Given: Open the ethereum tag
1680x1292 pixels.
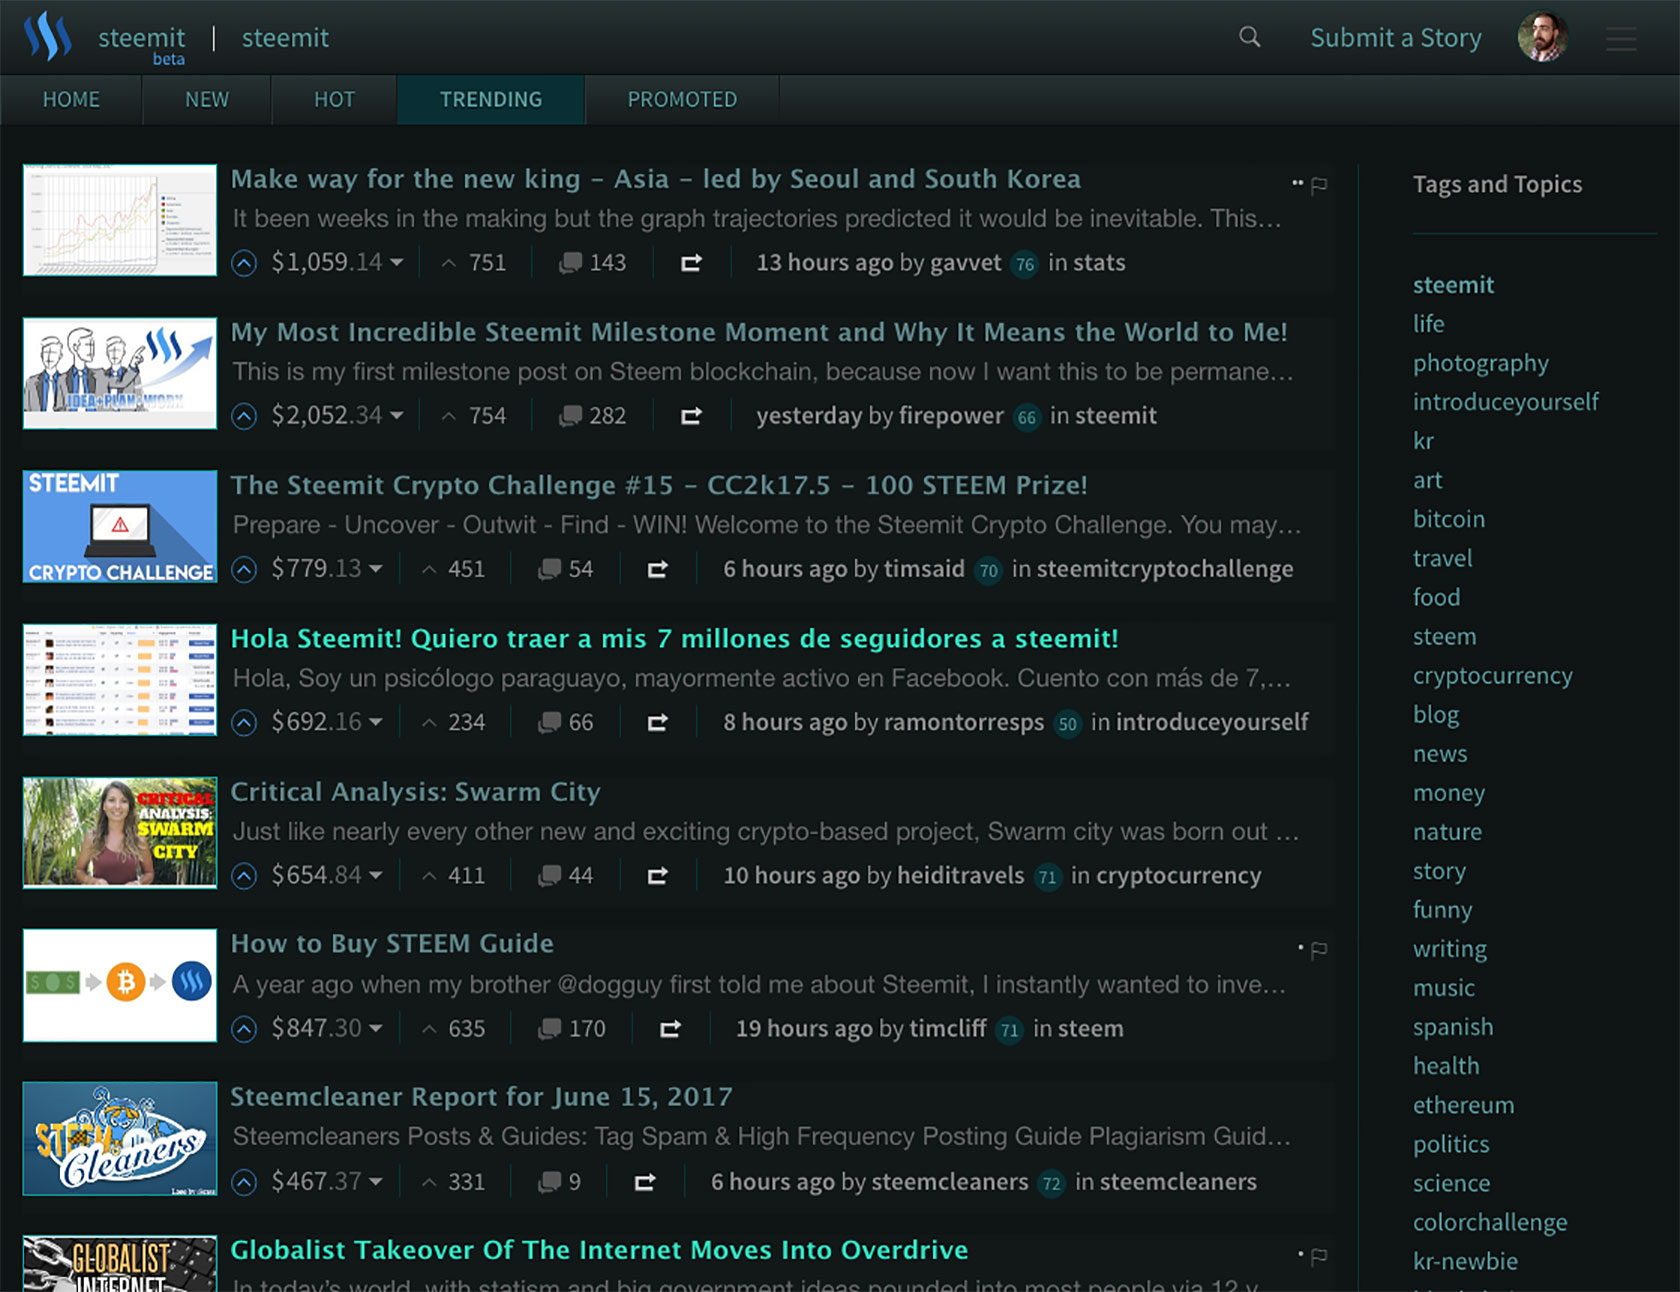Looking at the screenshot, I should point(1463,1105).
